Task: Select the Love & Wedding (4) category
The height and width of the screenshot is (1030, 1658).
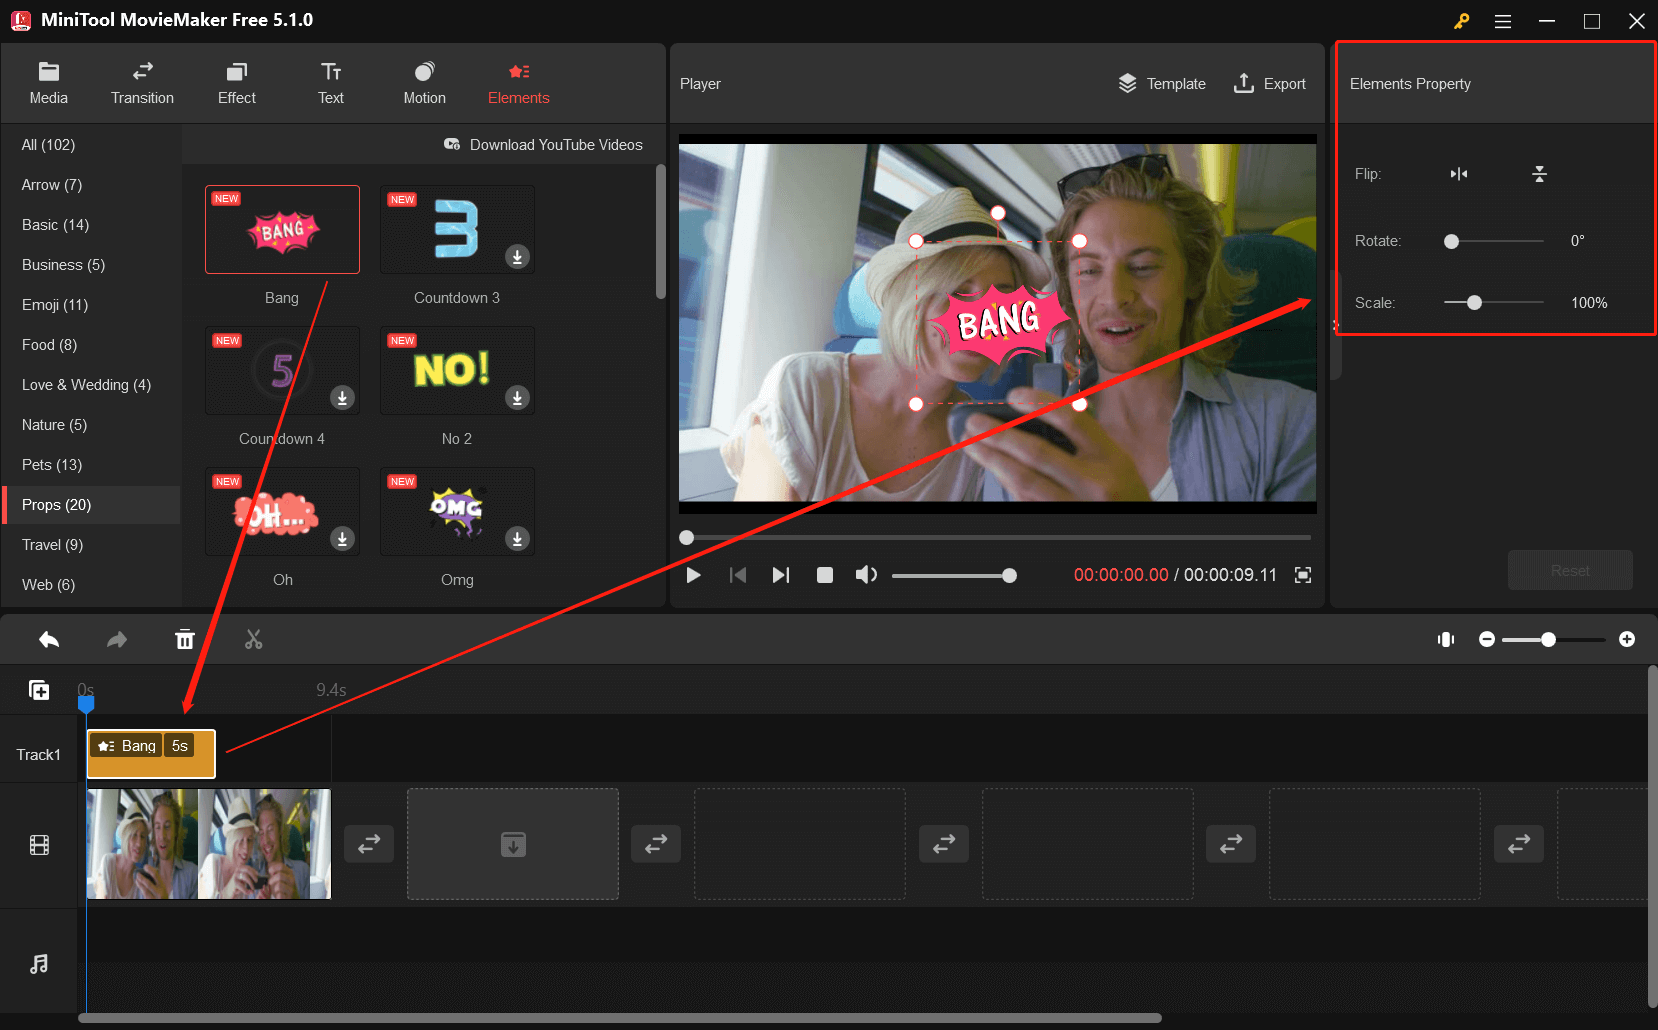Action: coord(91,385)
